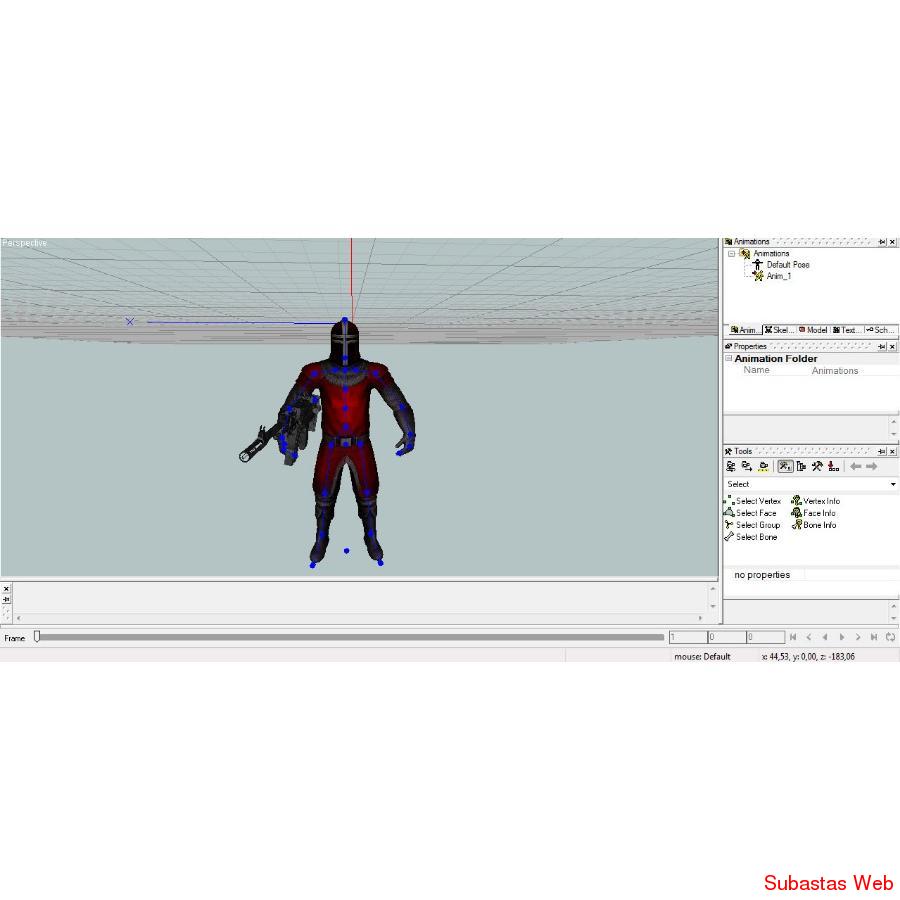The width and height of the screenshot is (900, 900).
Task: Select Anim_1 in the animations tree
Action: (x=778, y=276)
